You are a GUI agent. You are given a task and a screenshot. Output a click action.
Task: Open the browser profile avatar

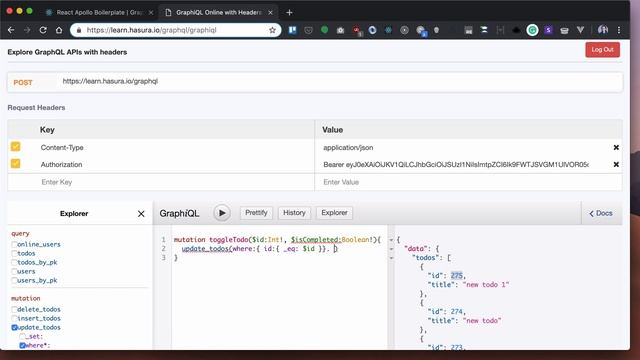tap(603, 29)
